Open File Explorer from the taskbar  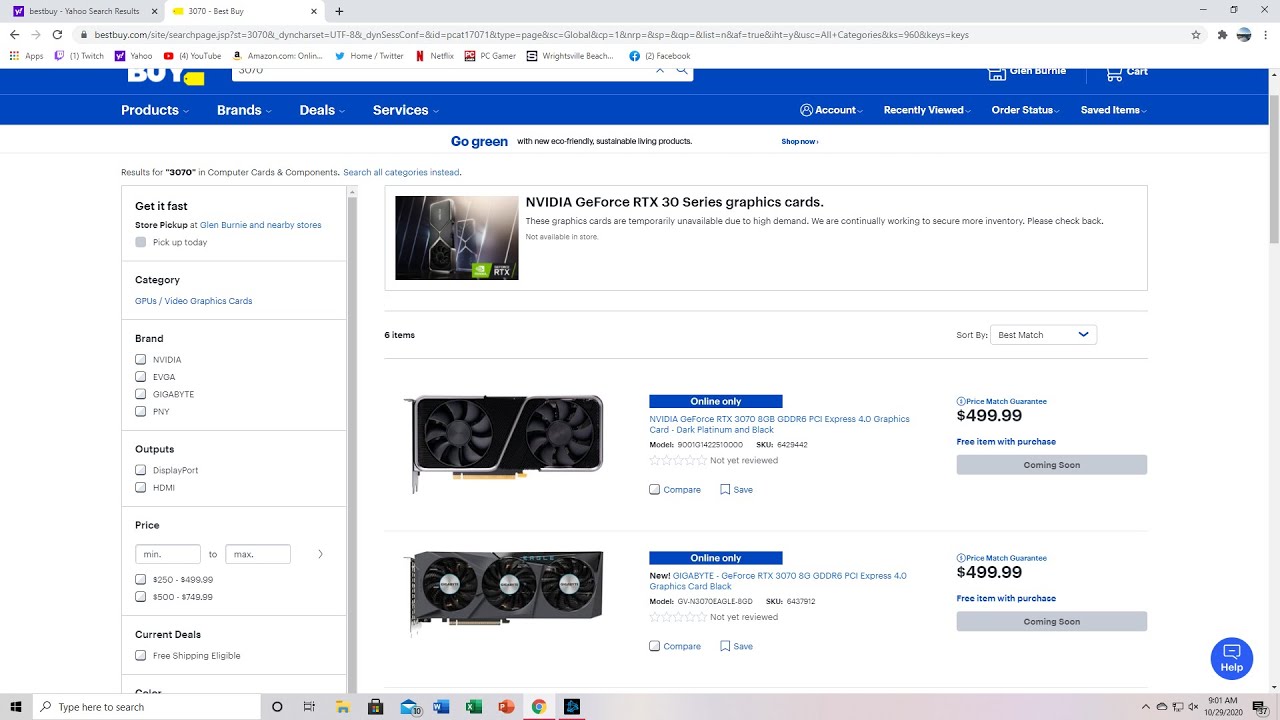pos(342,707)
